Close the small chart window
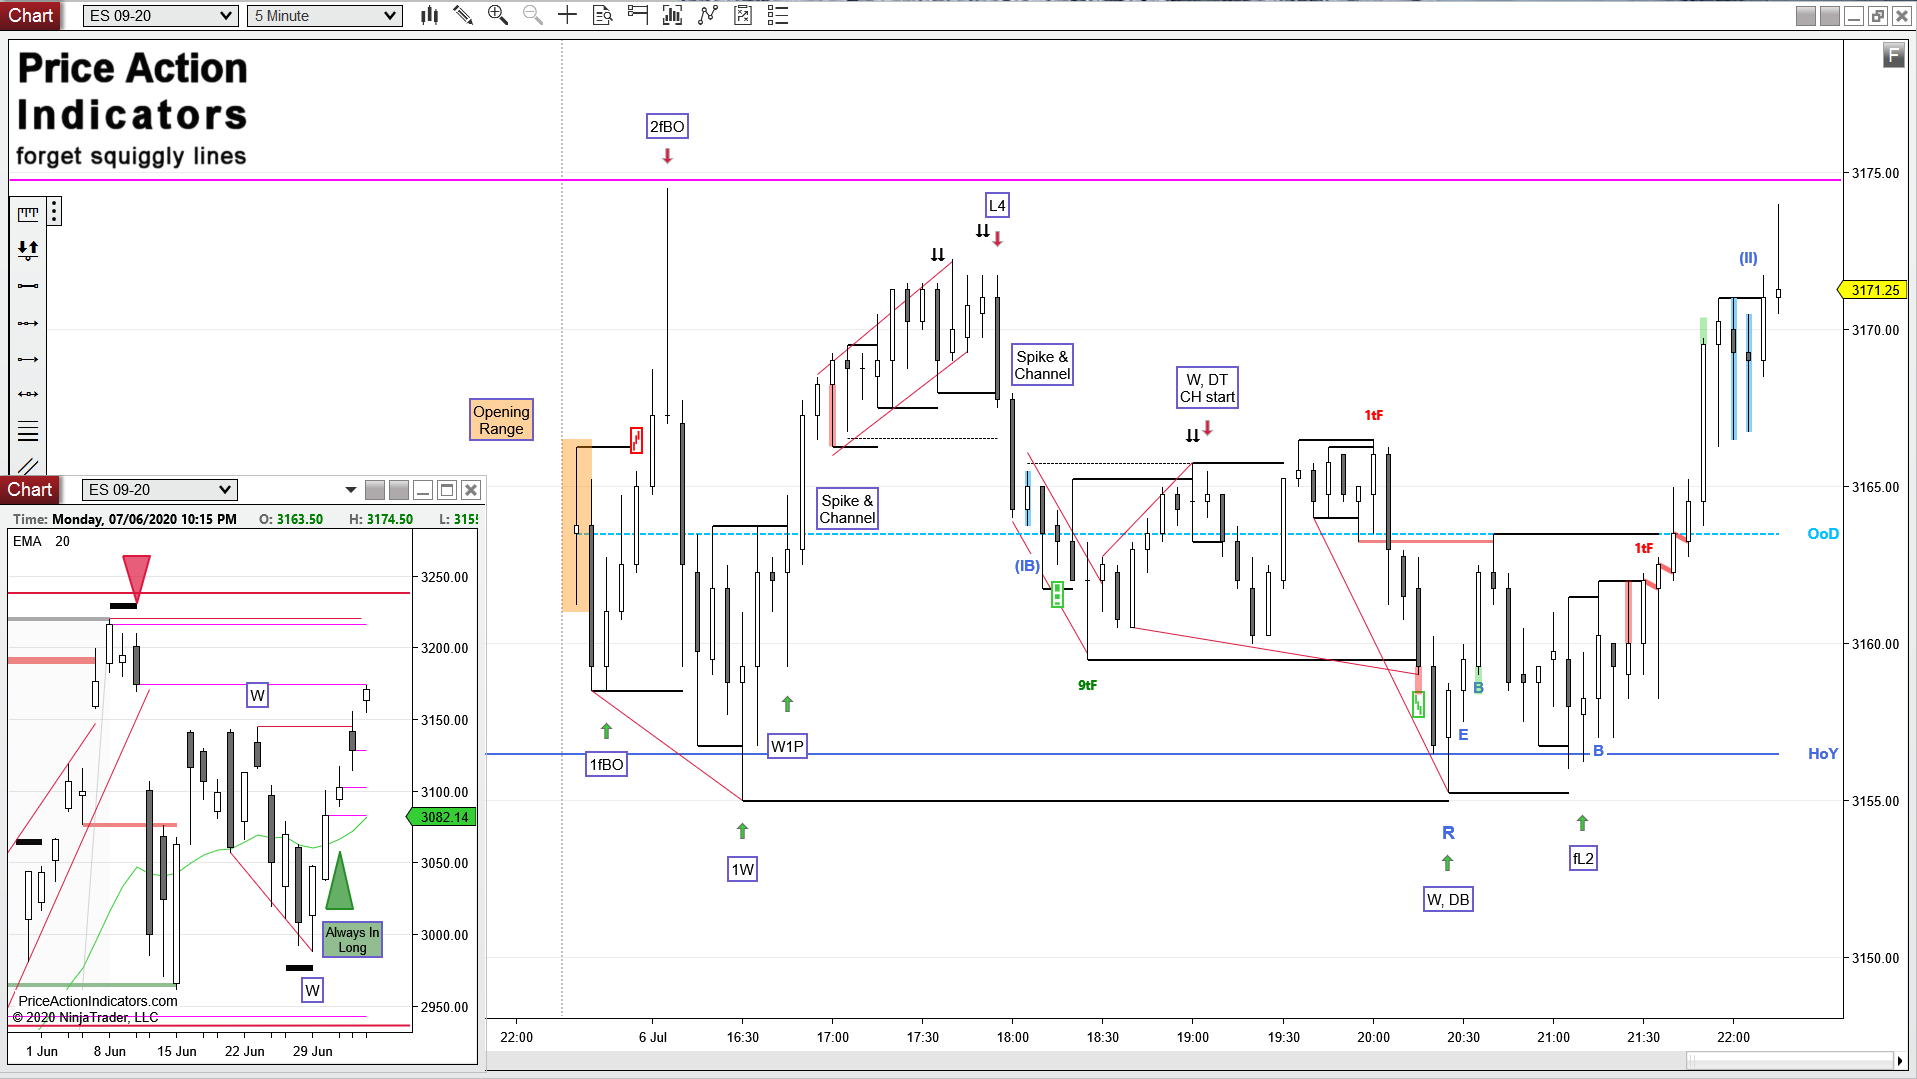The image size is (1917, 1079). point(471,490)
